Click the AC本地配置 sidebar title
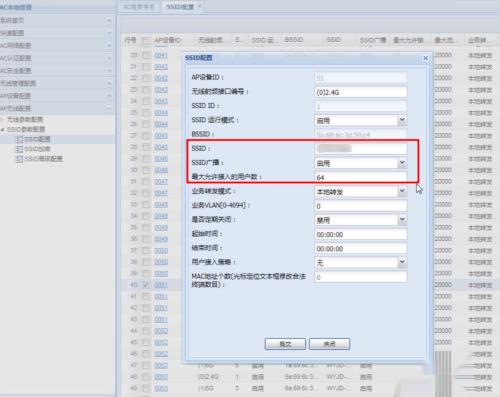500x397 pixels. [16, 7]
